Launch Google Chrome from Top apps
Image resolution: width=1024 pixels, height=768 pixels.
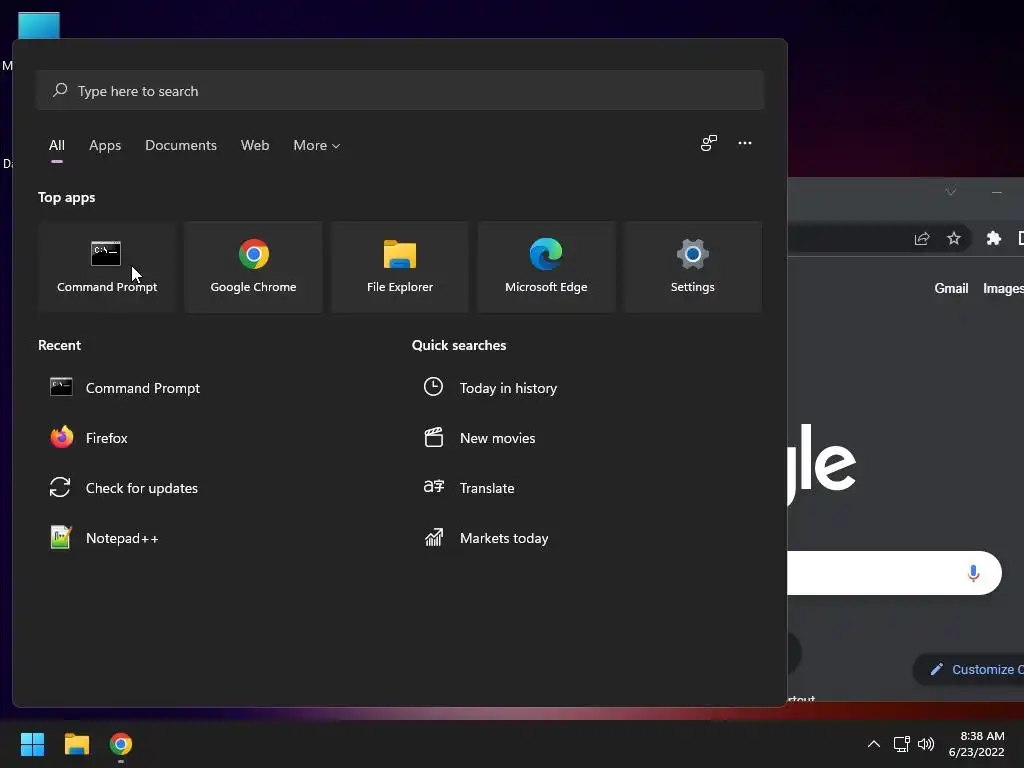(253, 266)
